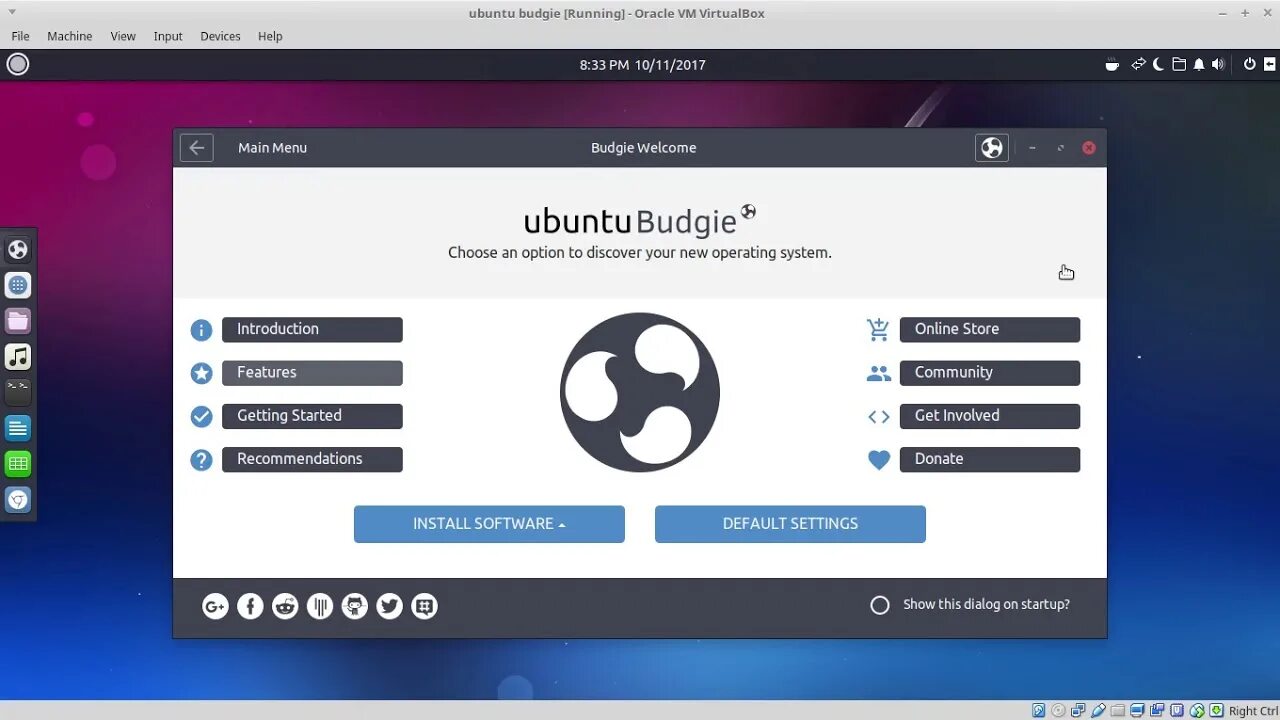Click the Budgie logo button in title bar
Image resolution: width=1280 pixels, height=720 pixels.
pos(992,148)
